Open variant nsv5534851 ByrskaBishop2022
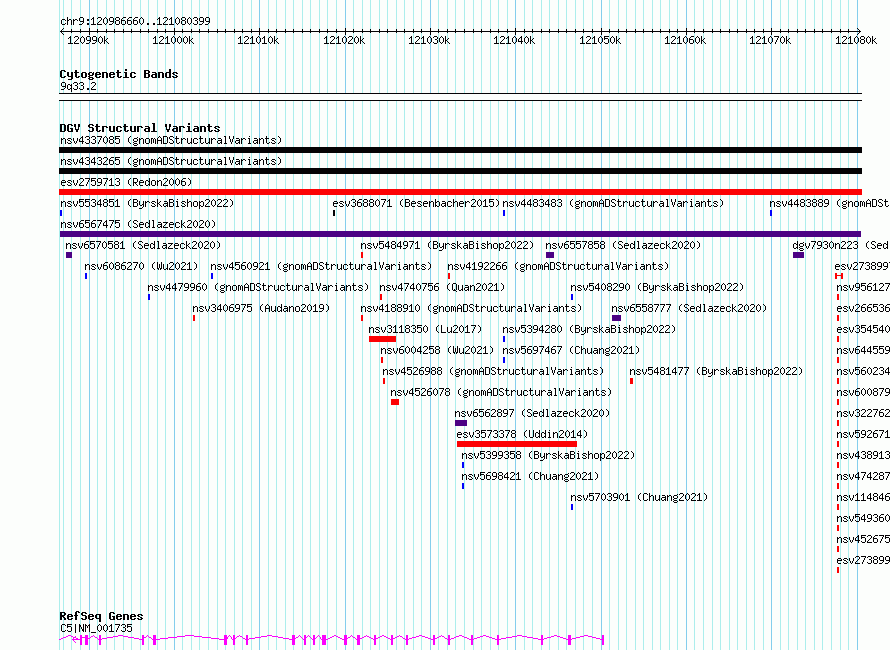The height and width of the screenshot is (650, 890). tap(147, 203)
